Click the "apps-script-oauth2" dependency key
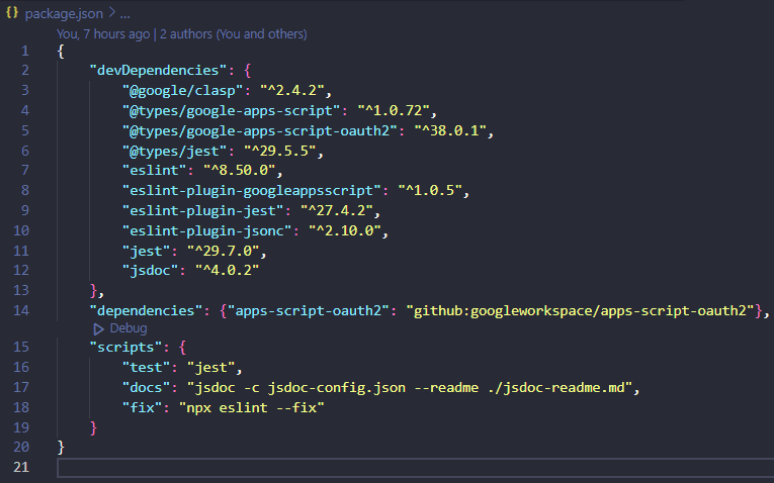774x483 pixels. coord(308,311)
